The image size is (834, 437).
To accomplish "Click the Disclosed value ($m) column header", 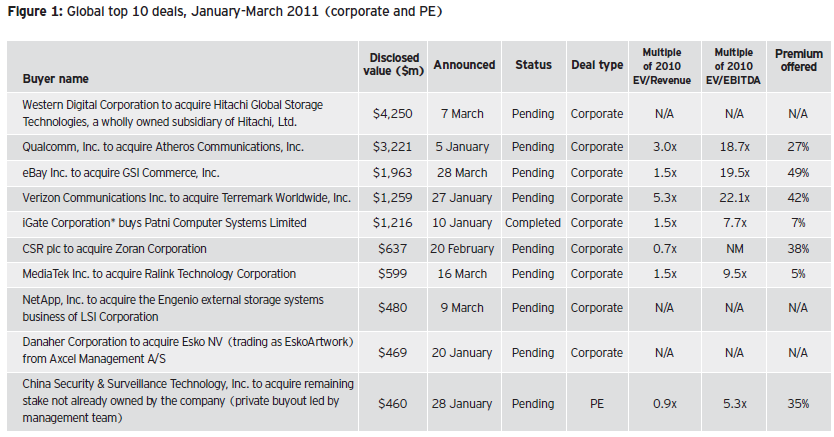I will click(x=394, y=65).
